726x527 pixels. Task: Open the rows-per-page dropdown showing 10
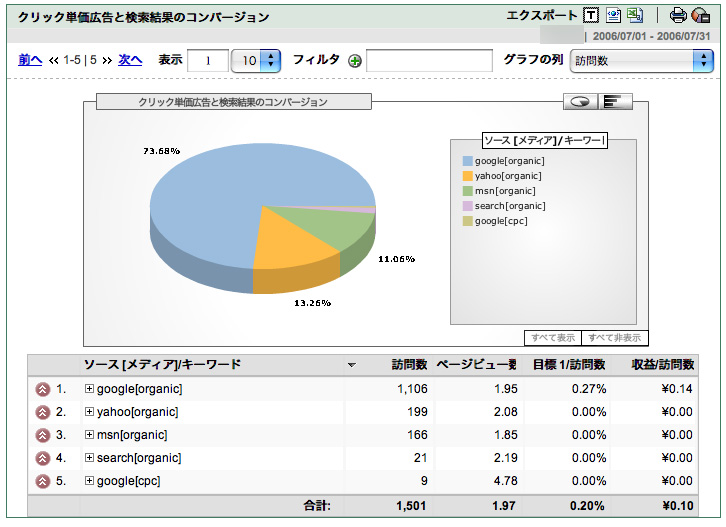[257, 60]
